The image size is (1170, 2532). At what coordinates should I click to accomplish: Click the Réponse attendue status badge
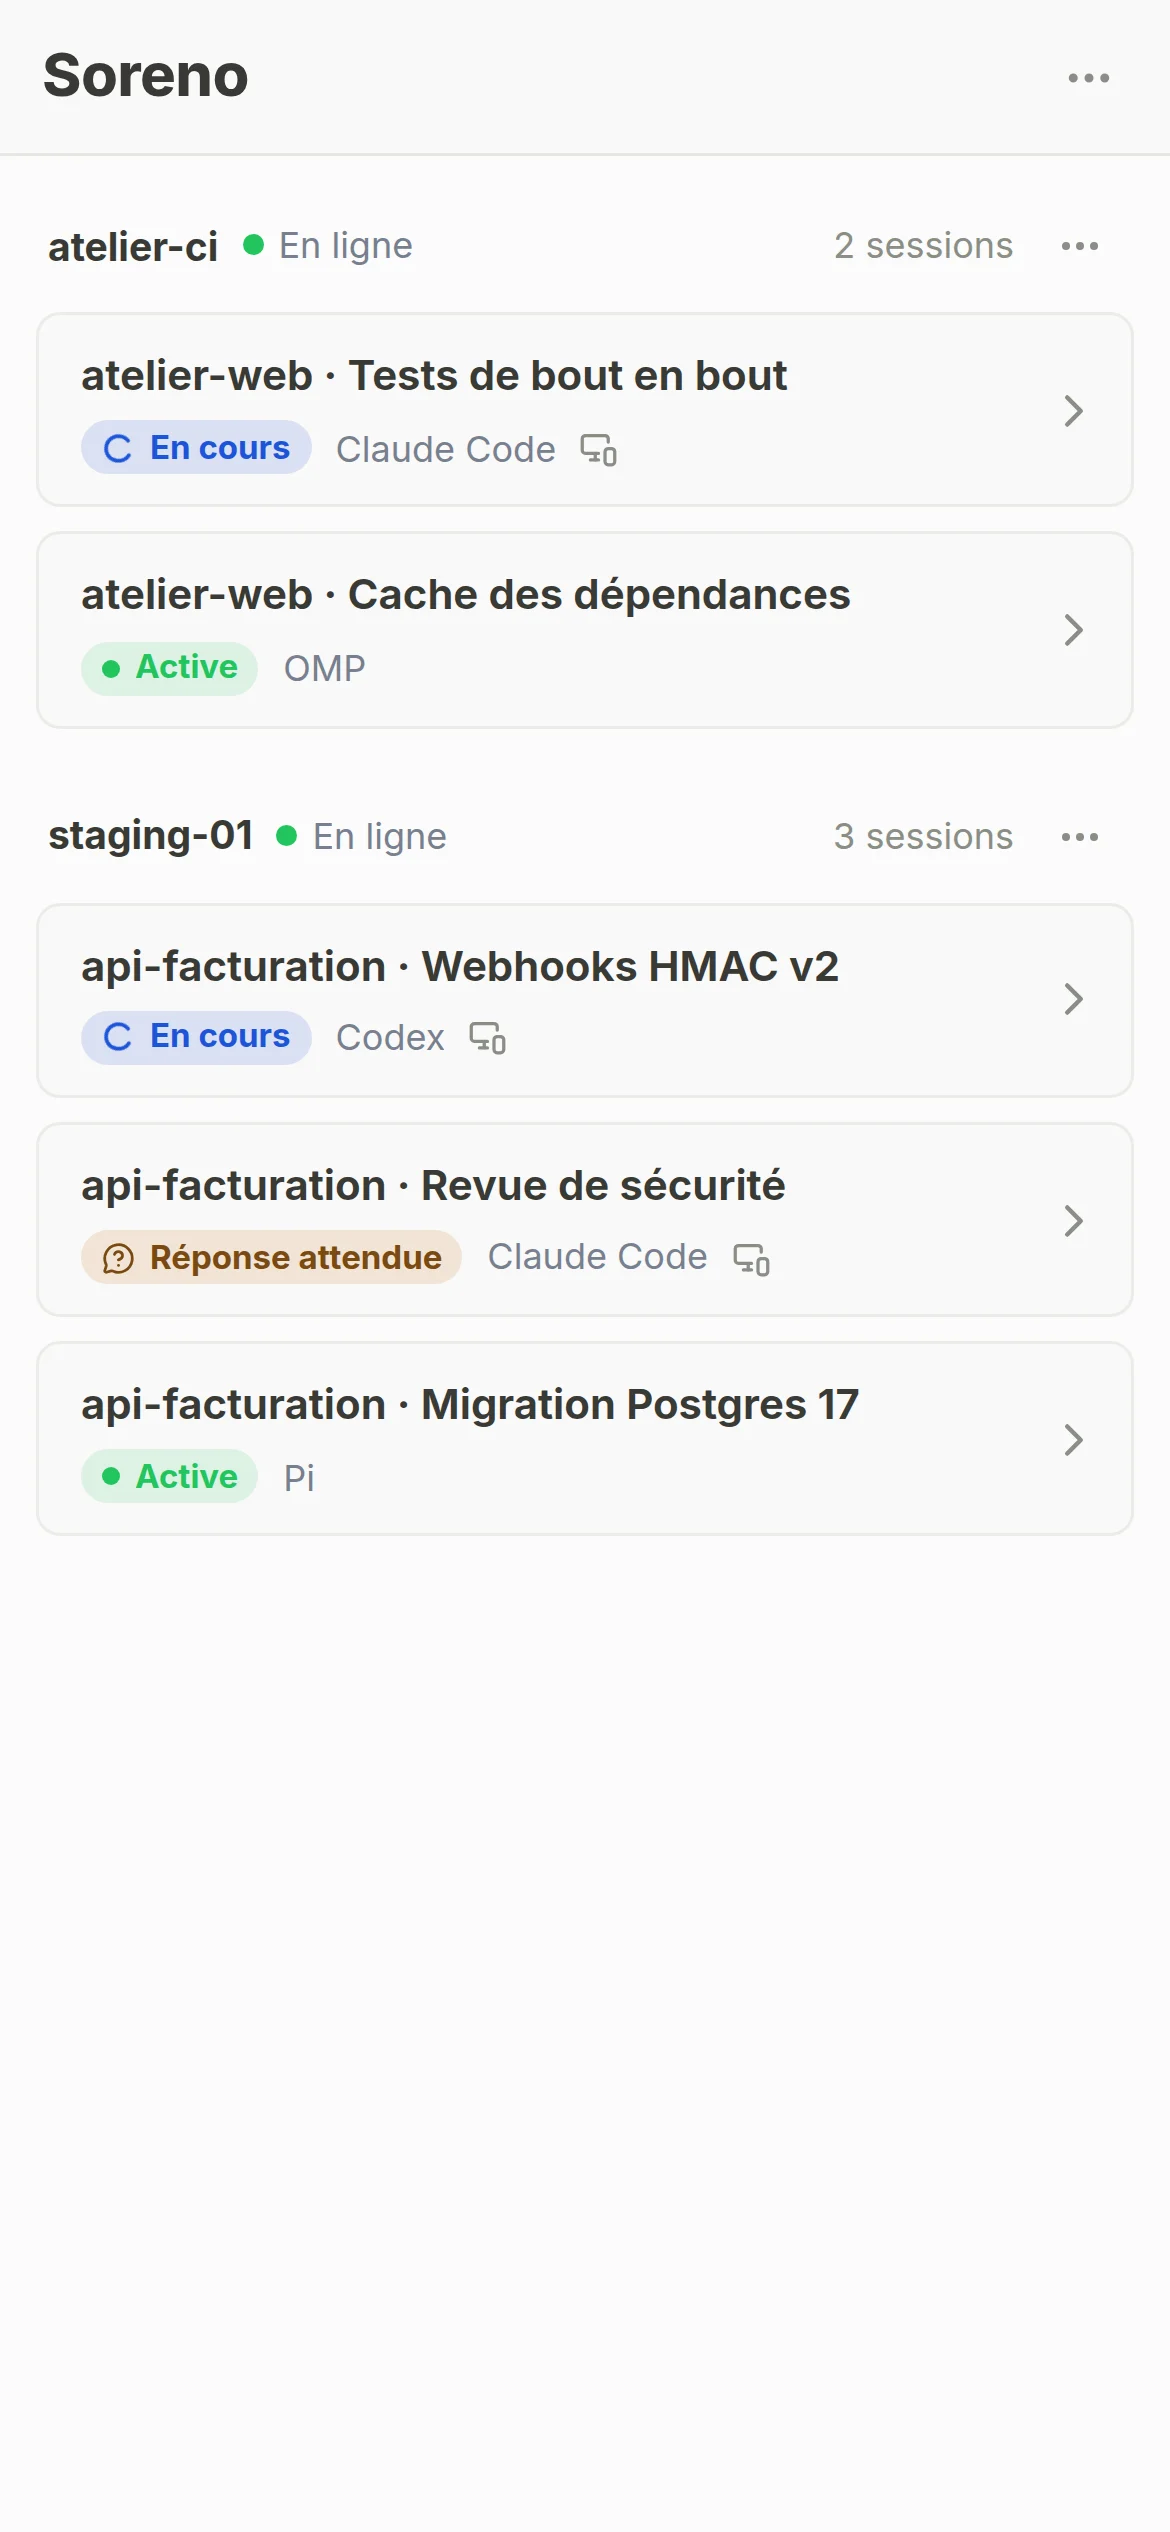click(x=271, y=1258)
